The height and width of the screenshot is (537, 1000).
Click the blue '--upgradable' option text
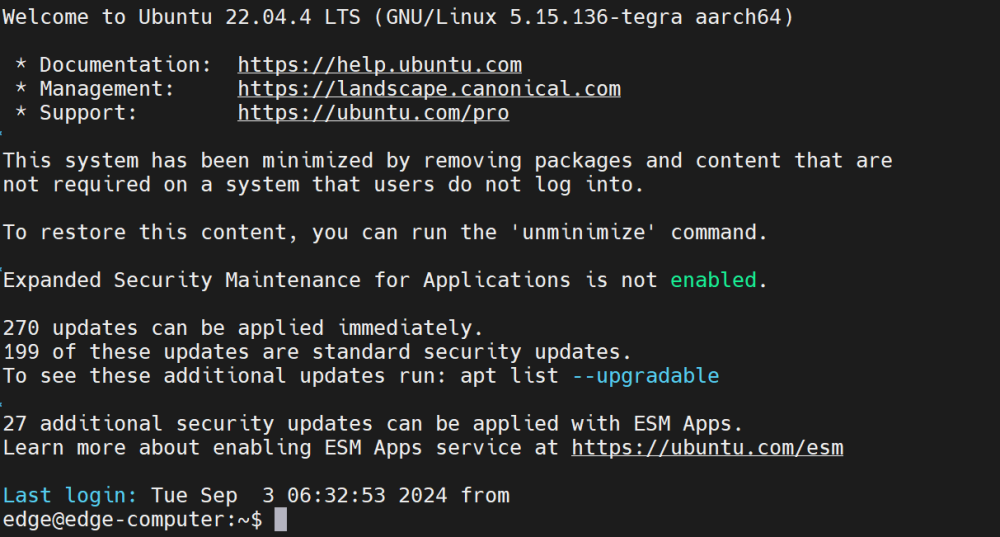click(645, 376)
